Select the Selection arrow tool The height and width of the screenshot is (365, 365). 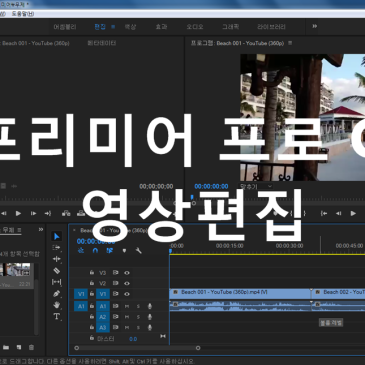[57, 236]
